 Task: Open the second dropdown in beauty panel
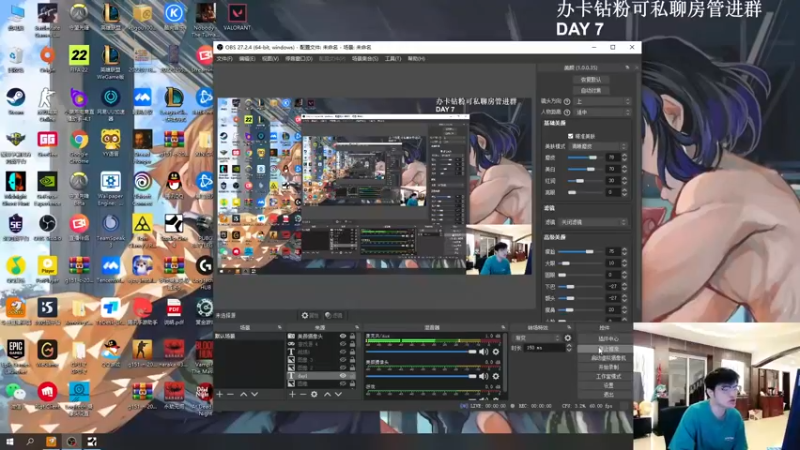(602, 112)
